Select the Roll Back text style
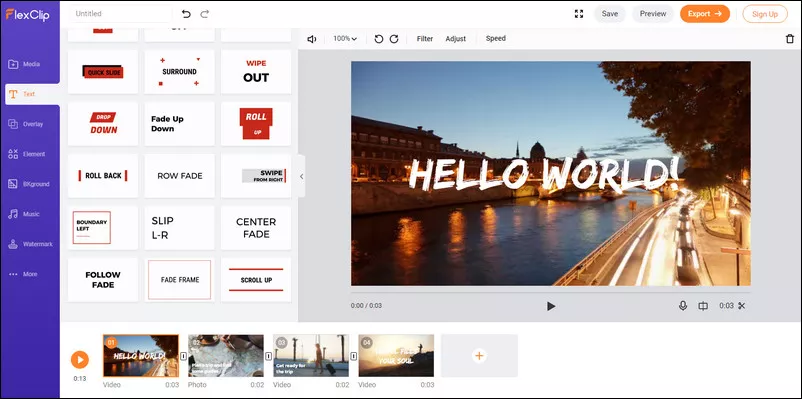802x399 pixels. (103, 176)
